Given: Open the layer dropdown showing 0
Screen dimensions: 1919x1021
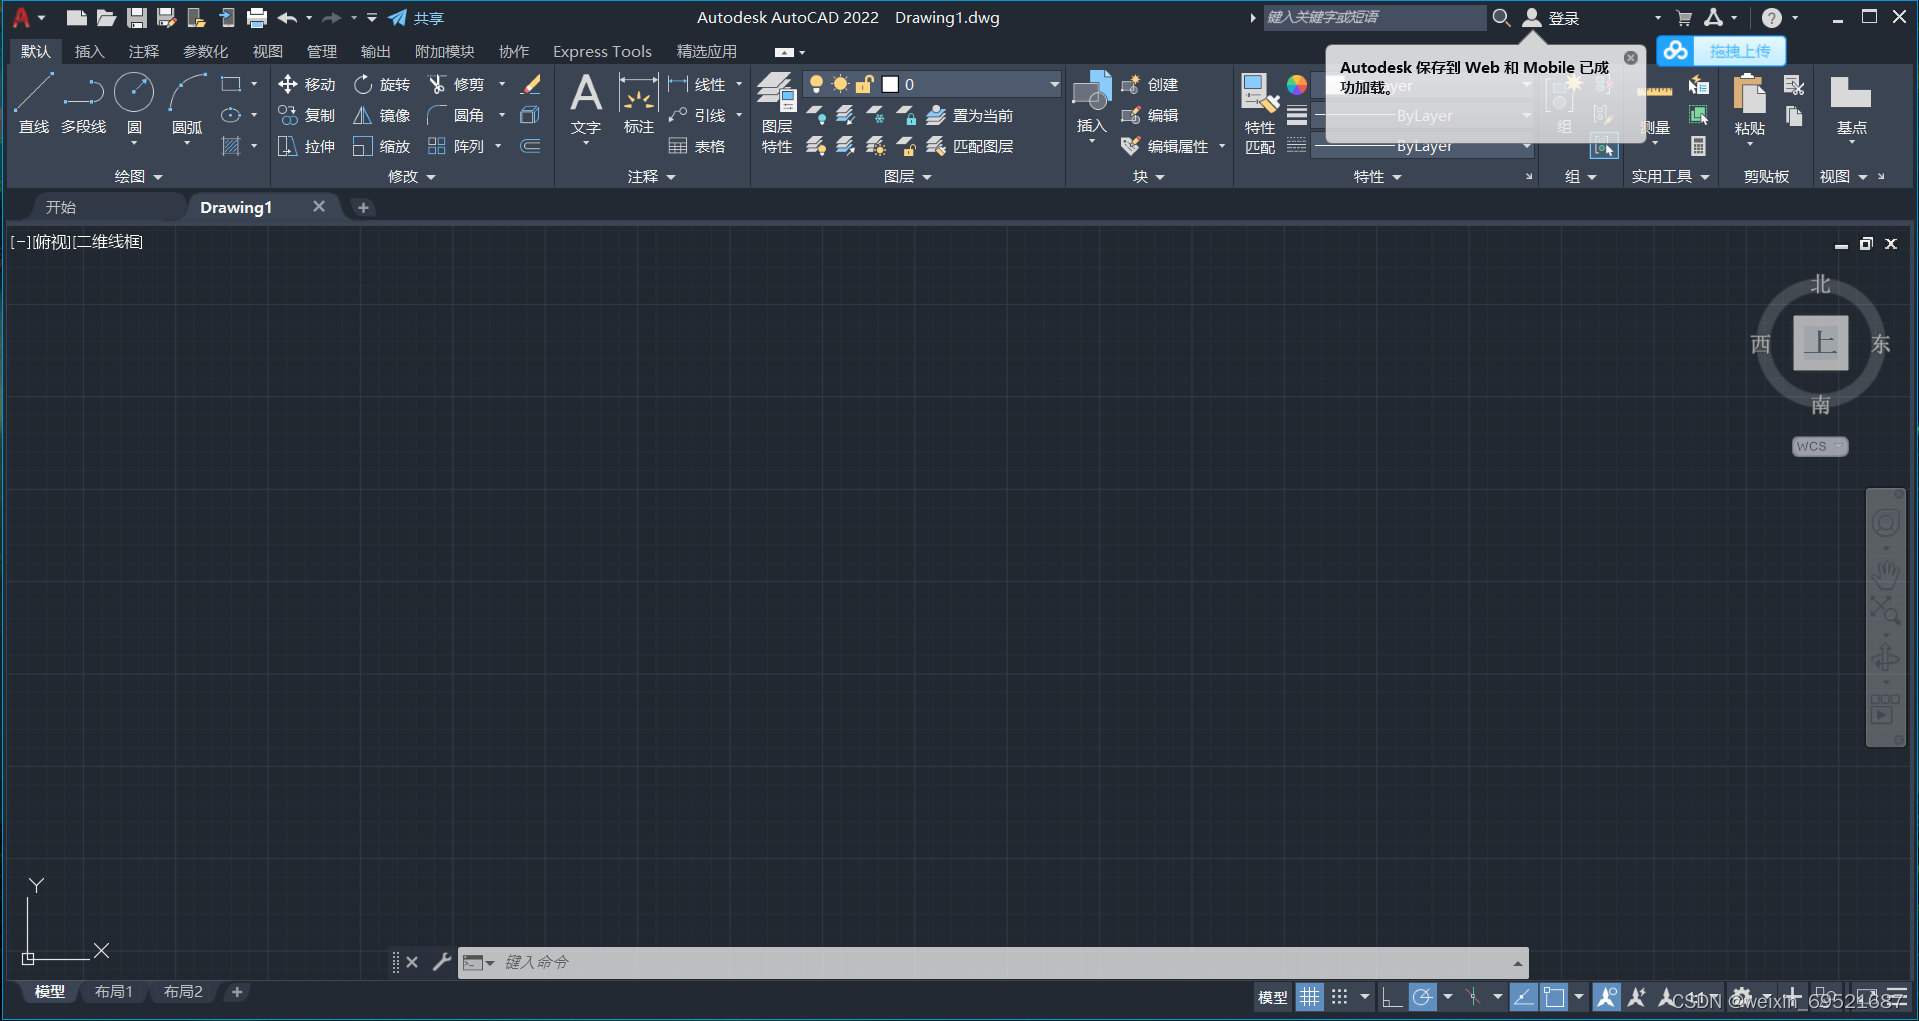Looking at the screenshot, I should (x=933, y=85).
